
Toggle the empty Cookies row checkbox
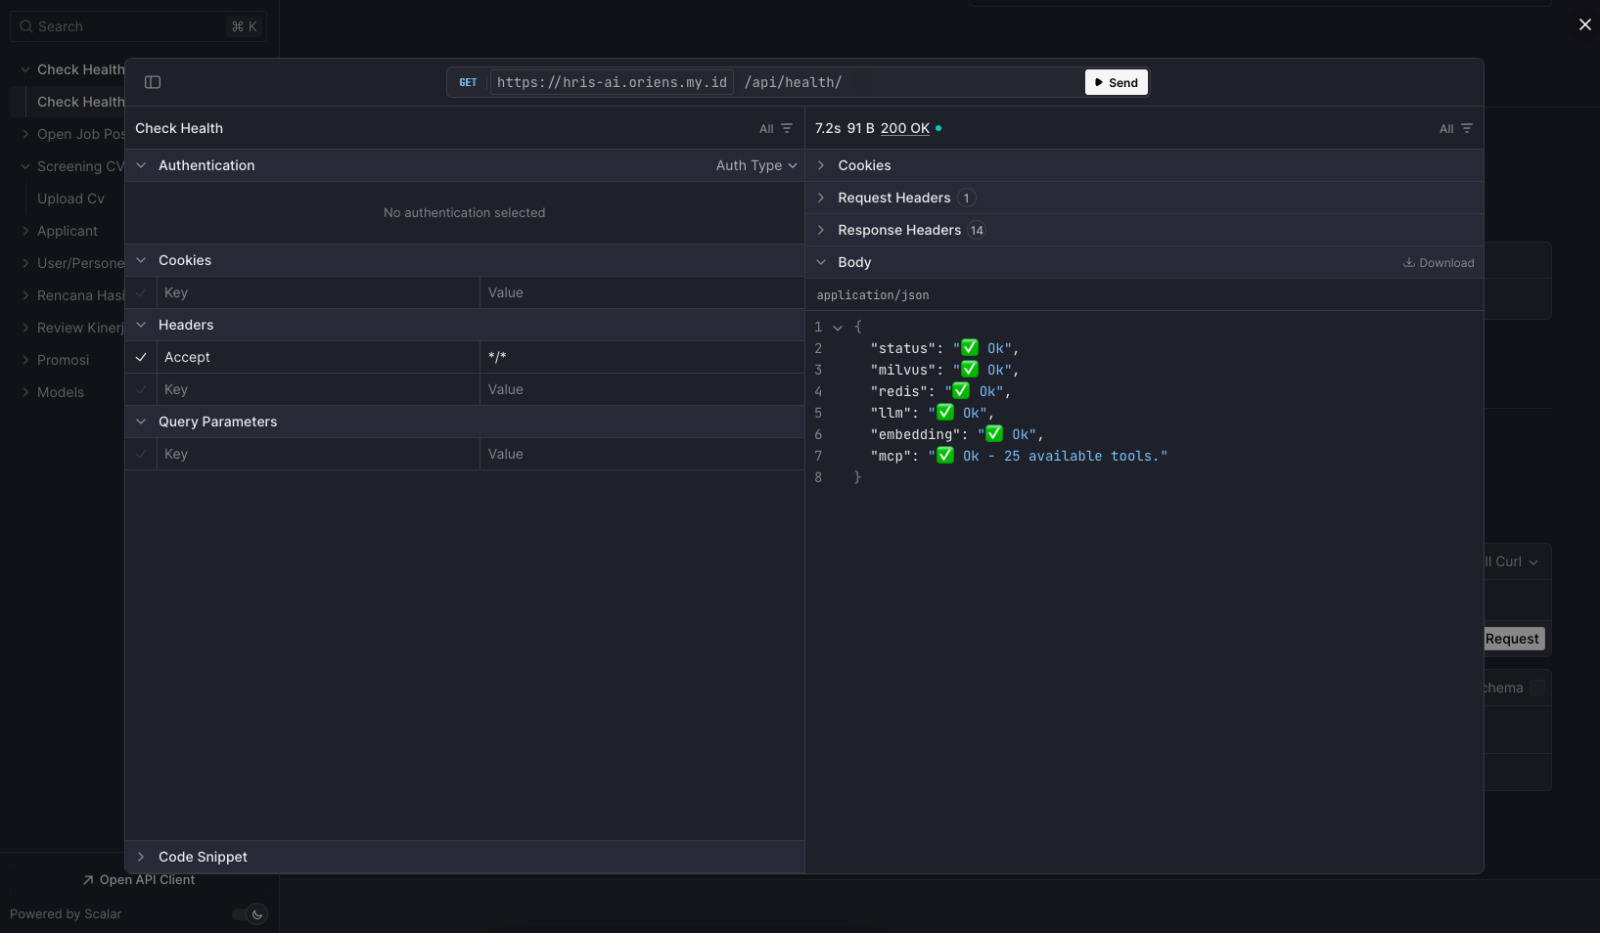pyautogui.click(x=141, y=293)
